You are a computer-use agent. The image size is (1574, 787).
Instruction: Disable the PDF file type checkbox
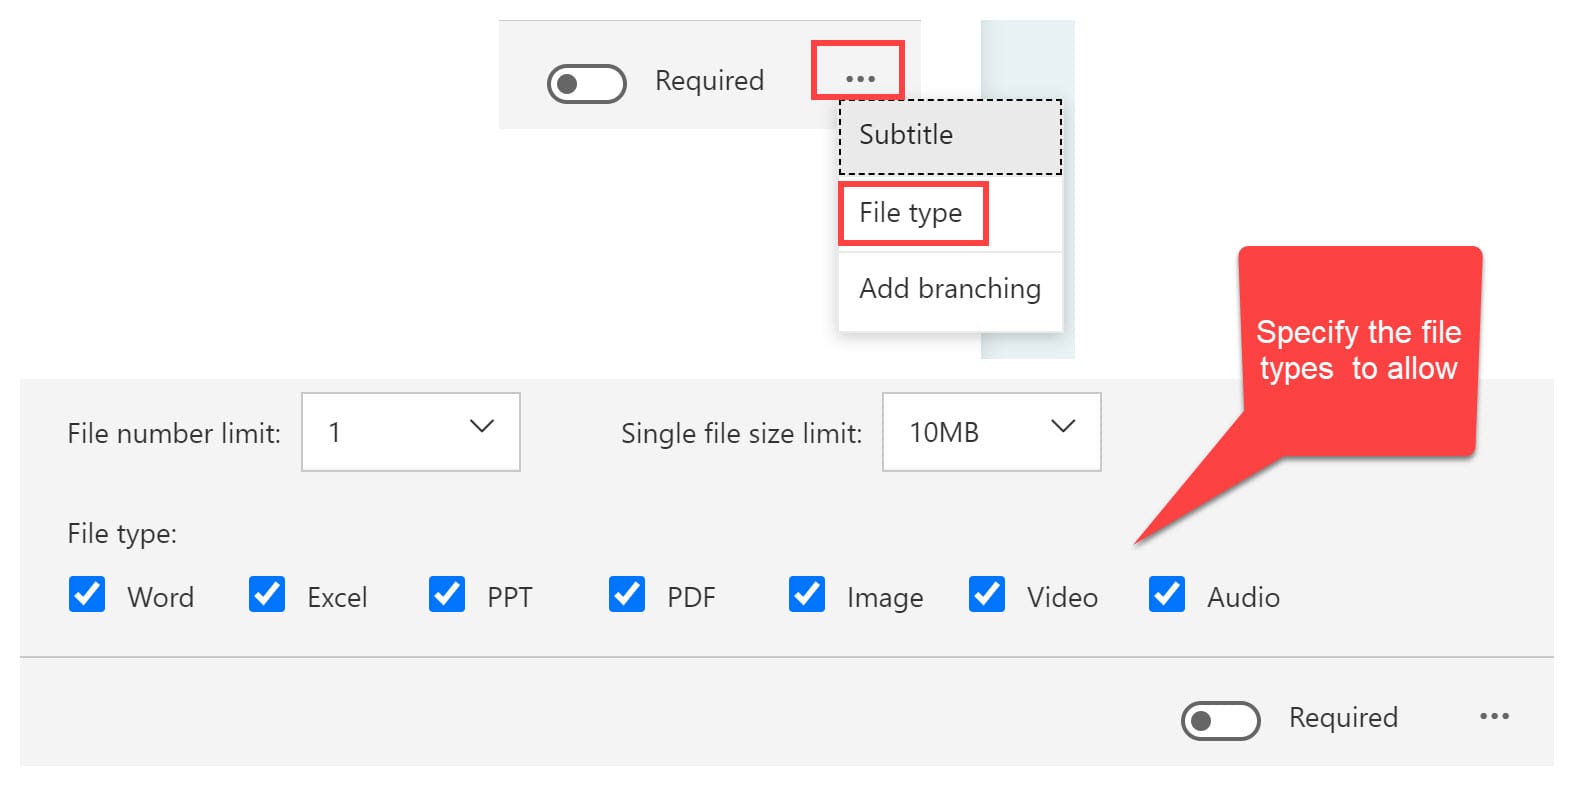(627, 594)
